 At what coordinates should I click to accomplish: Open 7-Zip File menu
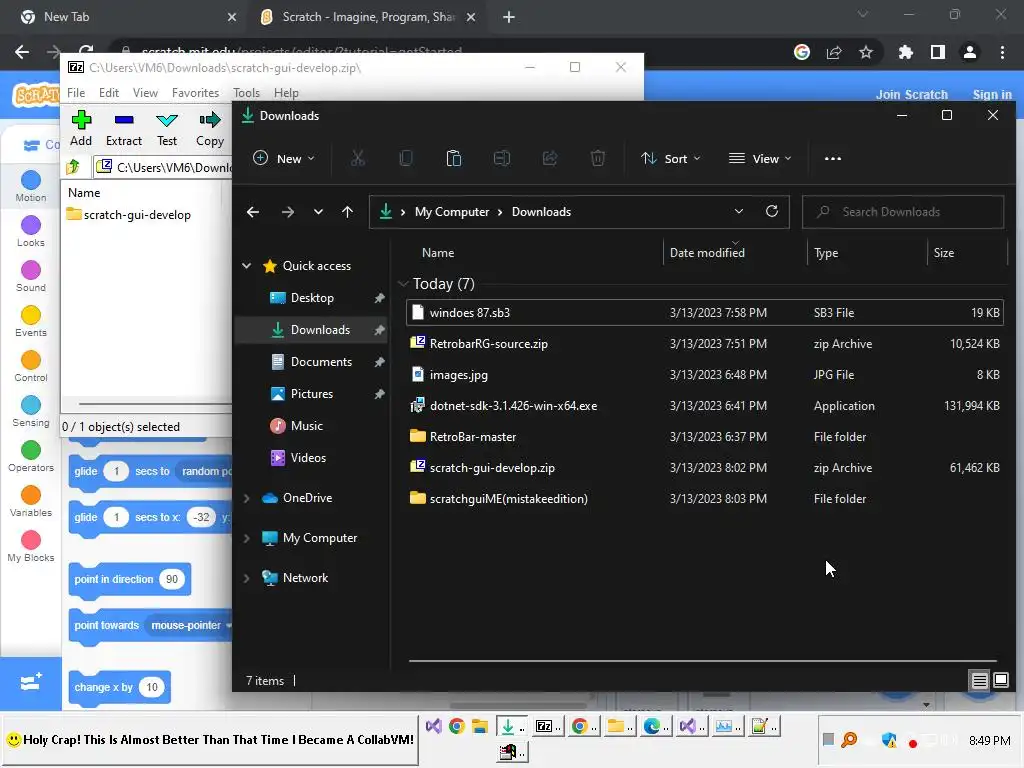[x=76, y=93]
